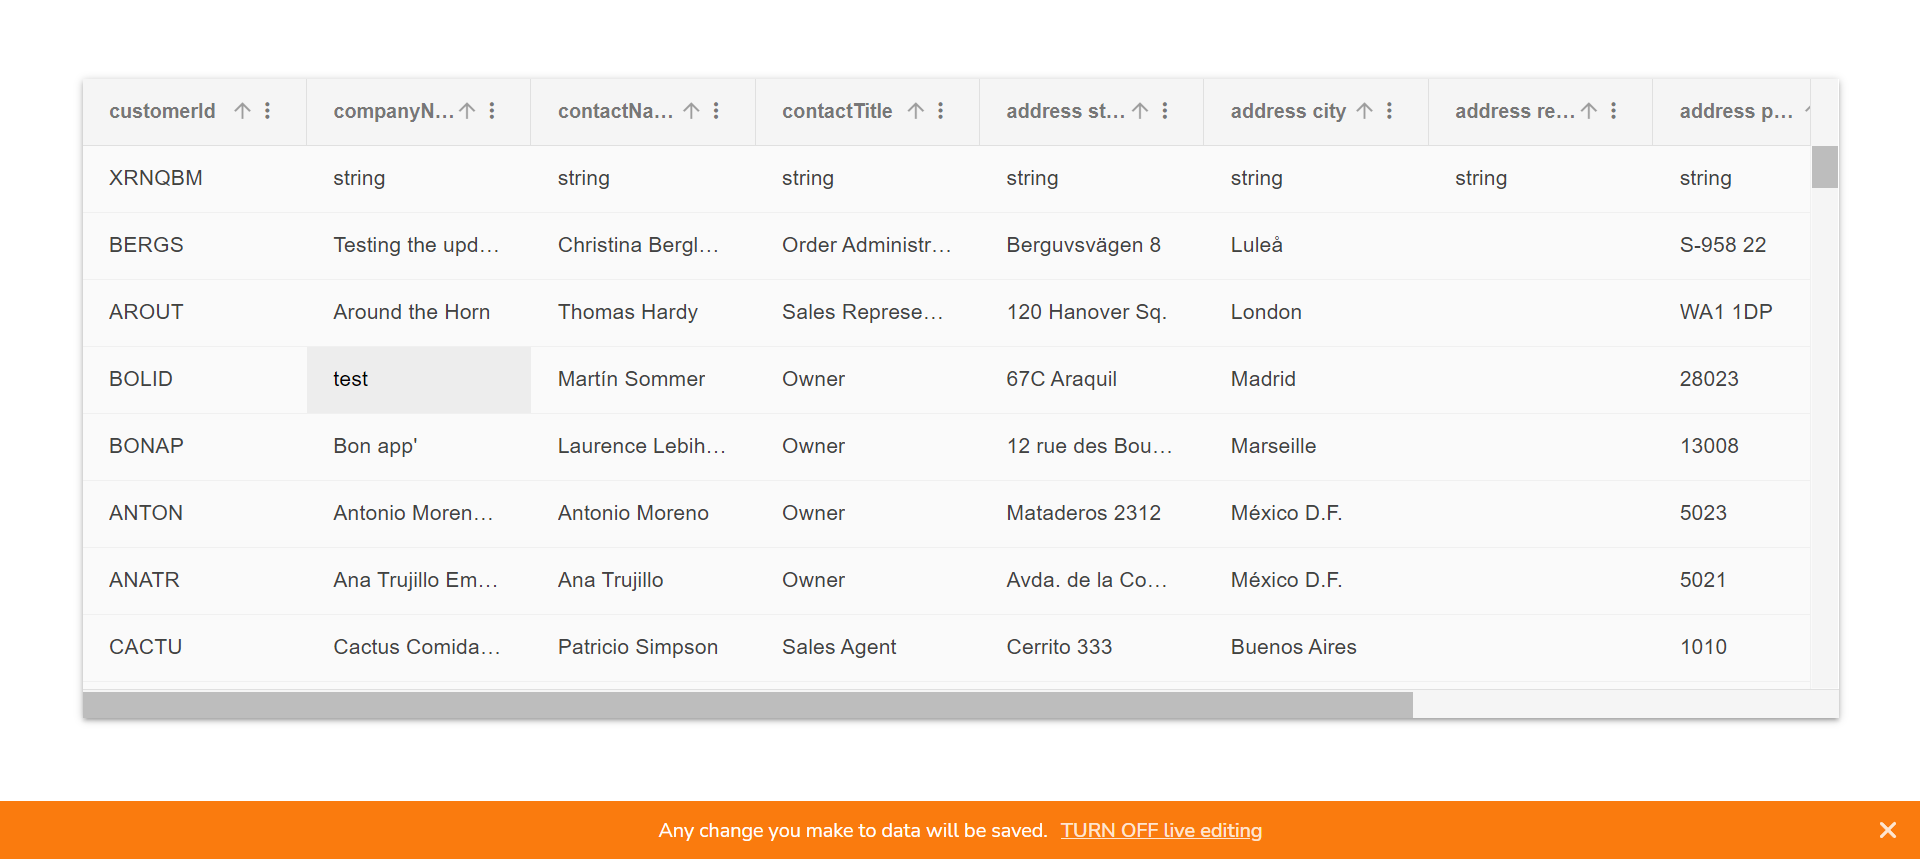The width and height of the screenshot is (1920, 859).
Task: Sort by customerId using the arrow icon
Action: click(x=242, y=111)
